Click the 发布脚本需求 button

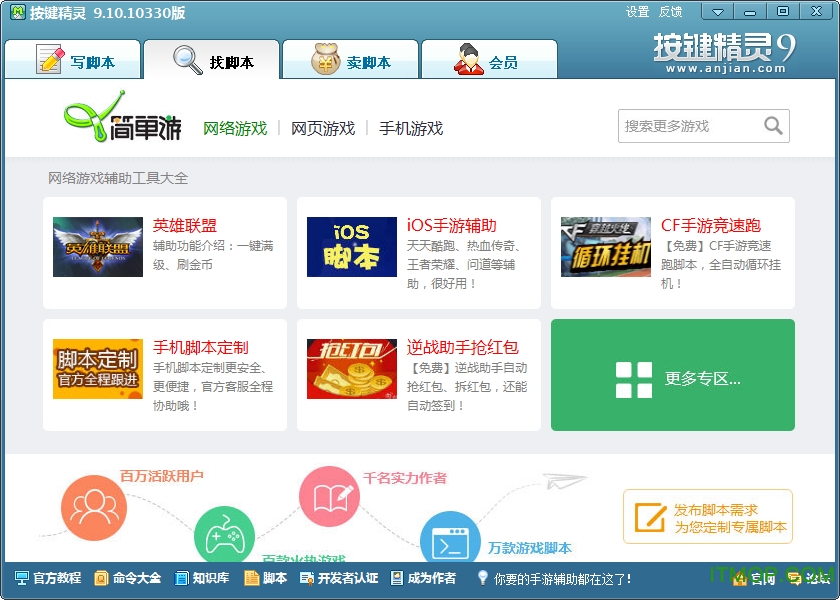click(708, 516)
